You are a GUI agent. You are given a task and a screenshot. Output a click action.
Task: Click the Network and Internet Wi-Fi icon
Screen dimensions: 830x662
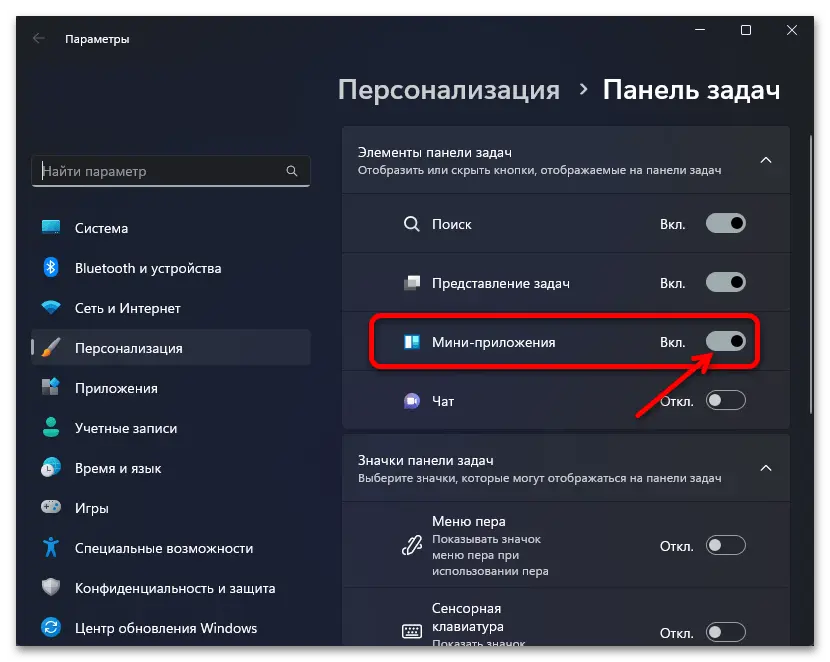51,308
